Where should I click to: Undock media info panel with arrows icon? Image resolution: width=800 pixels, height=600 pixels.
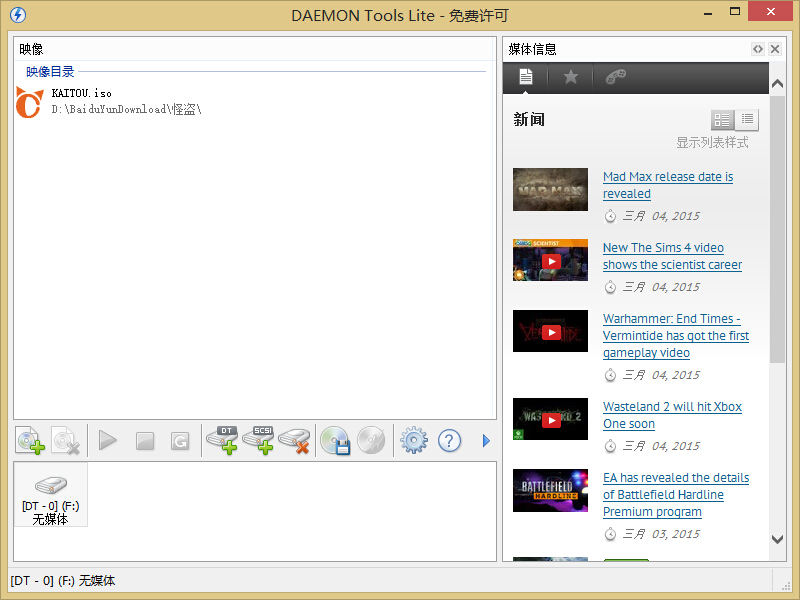[758, 49]
